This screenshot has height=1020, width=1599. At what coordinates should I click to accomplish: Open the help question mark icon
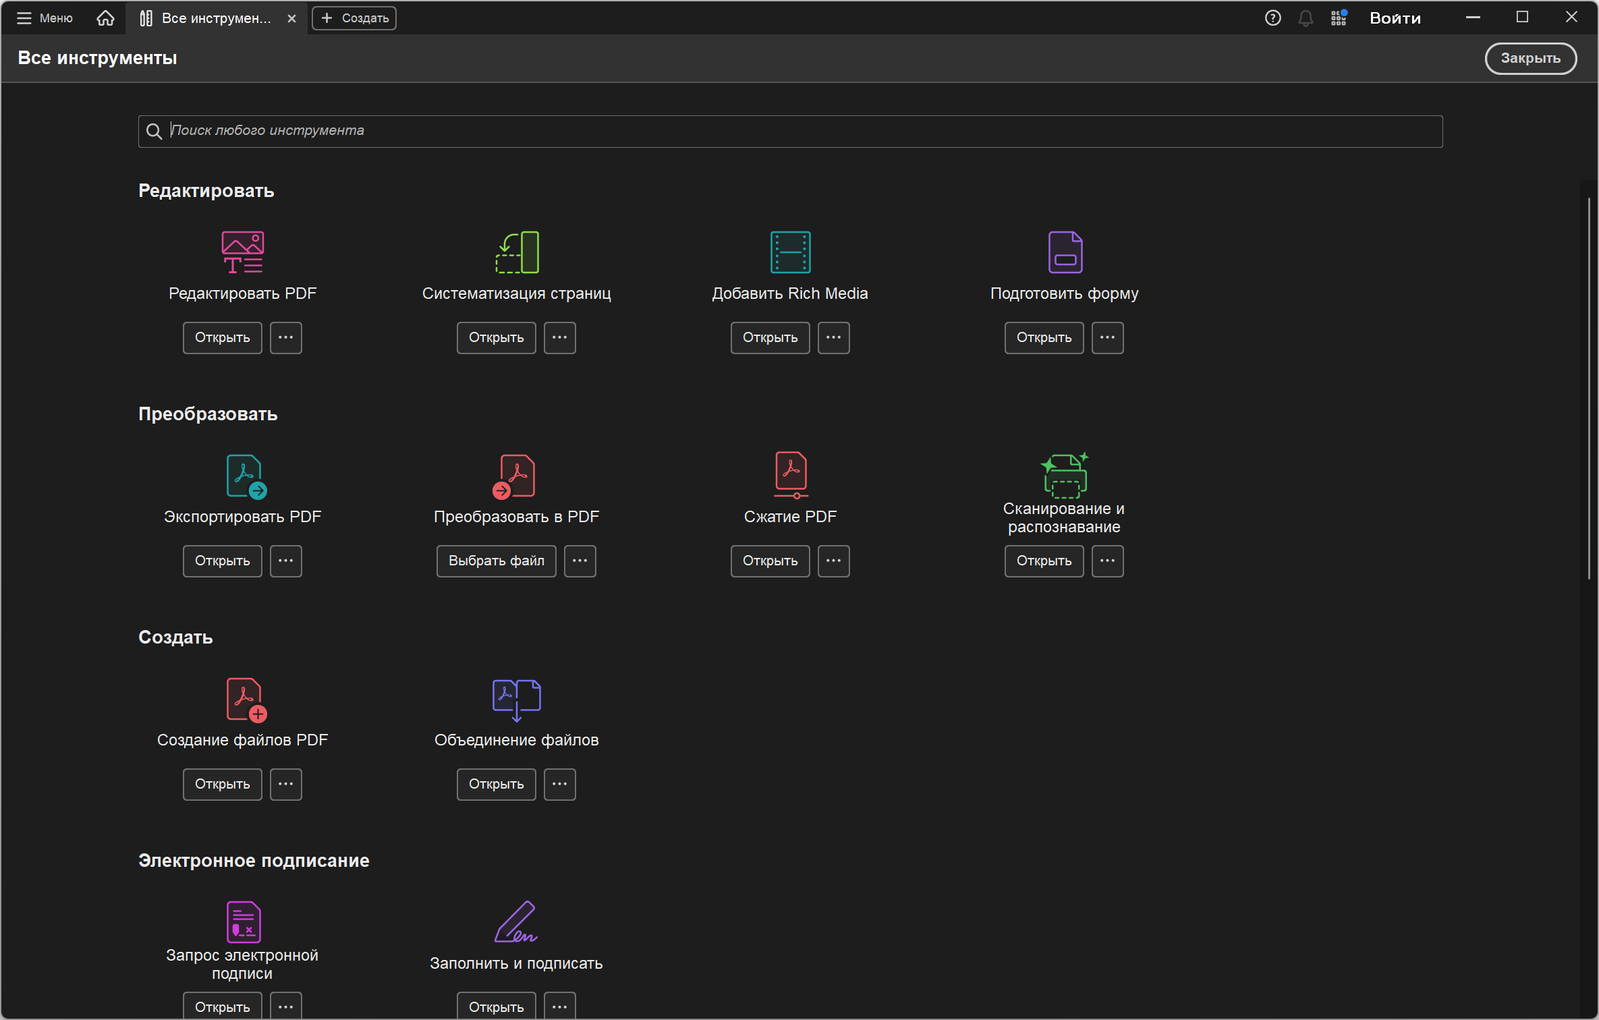click(x=1272, y=18)
